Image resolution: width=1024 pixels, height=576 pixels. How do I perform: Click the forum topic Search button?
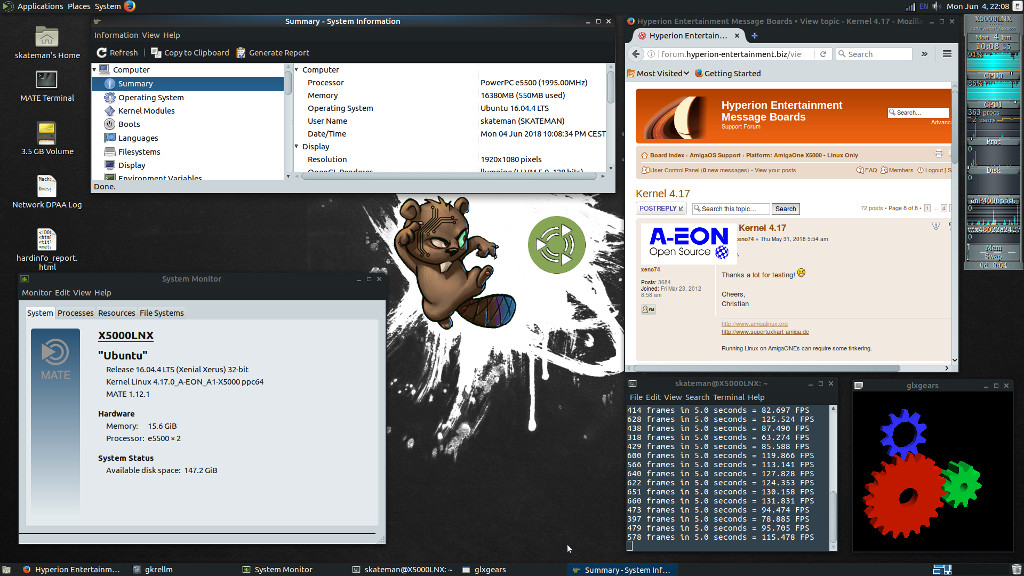(x=786, y=209)
